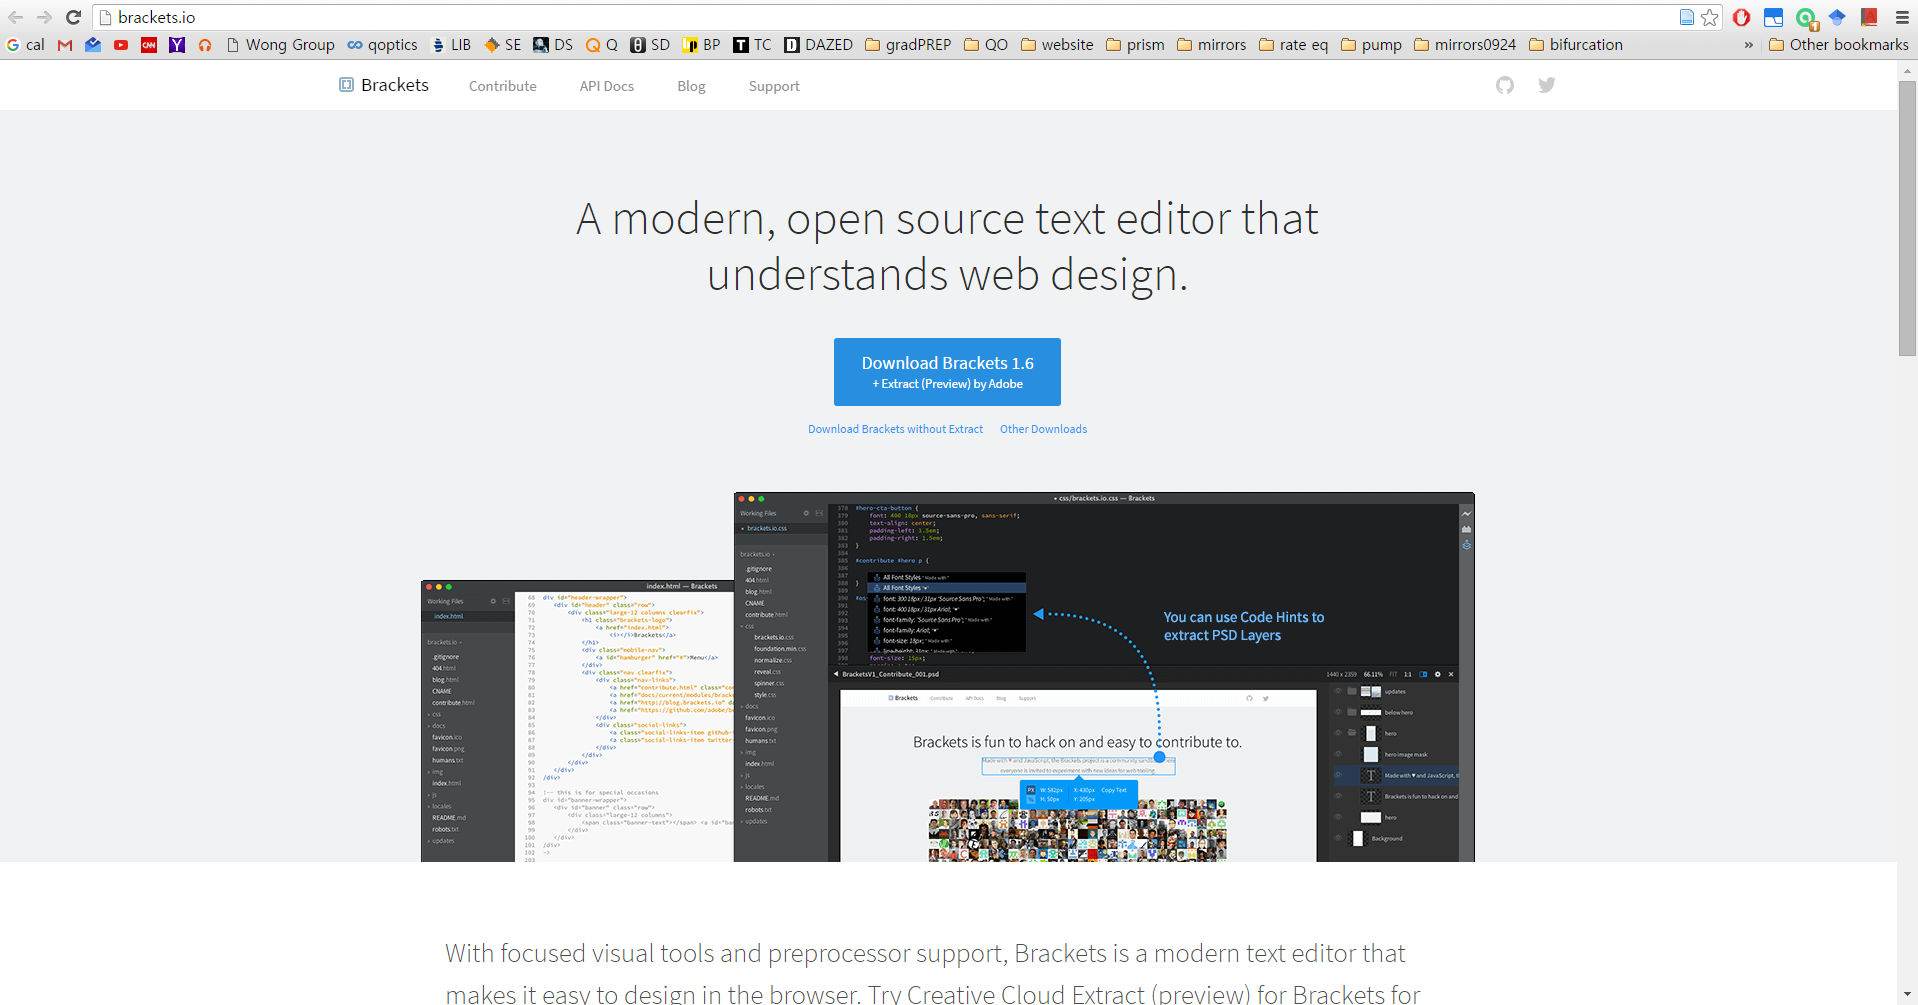Expand the prism bookmark folder

(1135, 45)
